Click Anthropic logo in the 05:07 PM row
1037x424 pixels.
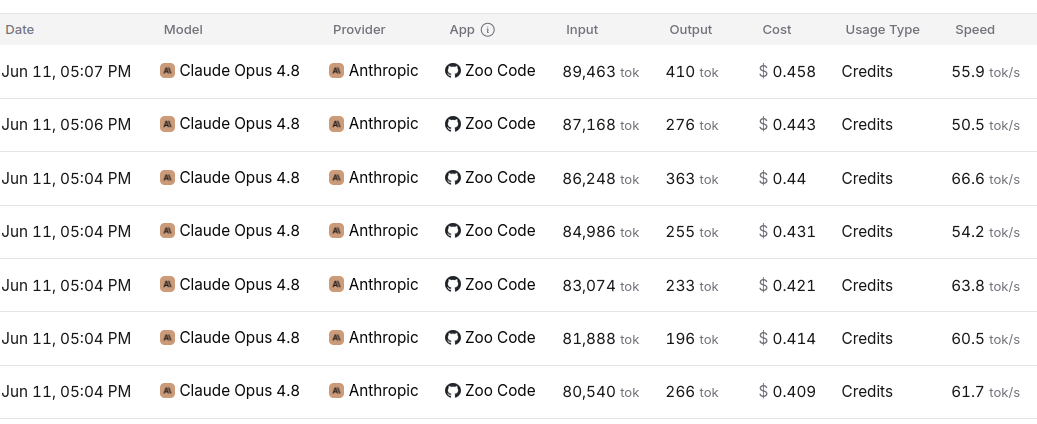click(x=337, y=71)
